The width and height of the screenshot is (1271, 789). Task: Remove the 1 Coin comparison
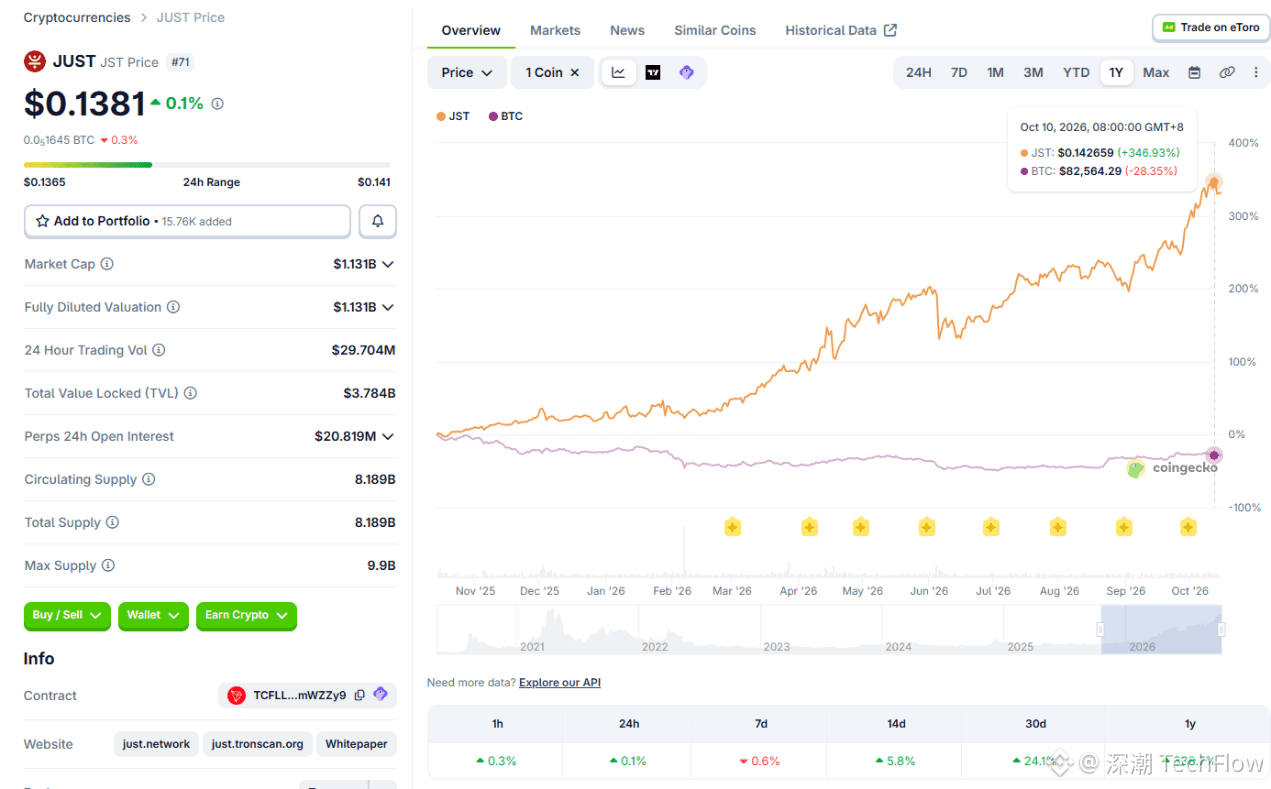tap(575, 72)
